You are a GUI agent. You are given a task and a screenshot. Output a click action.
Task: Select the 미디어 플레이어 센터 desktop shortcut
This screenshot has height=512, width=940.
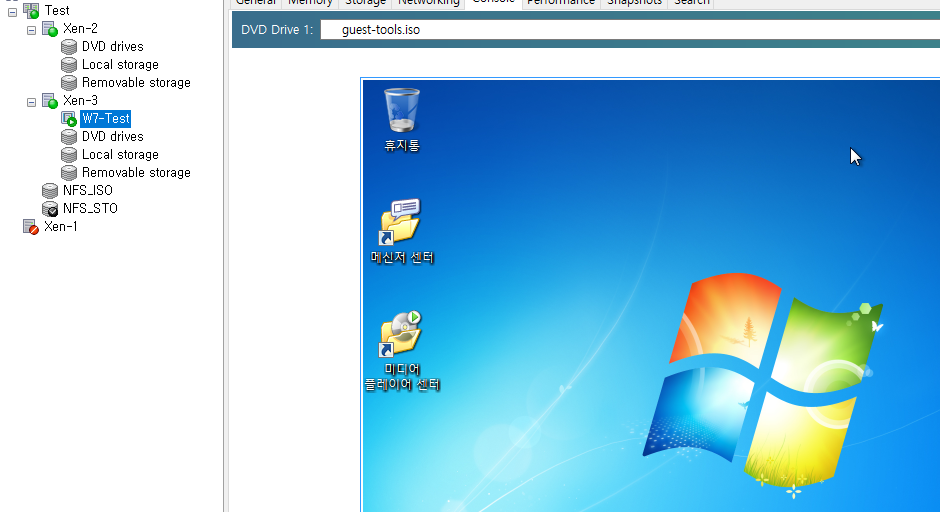(402, 351)
